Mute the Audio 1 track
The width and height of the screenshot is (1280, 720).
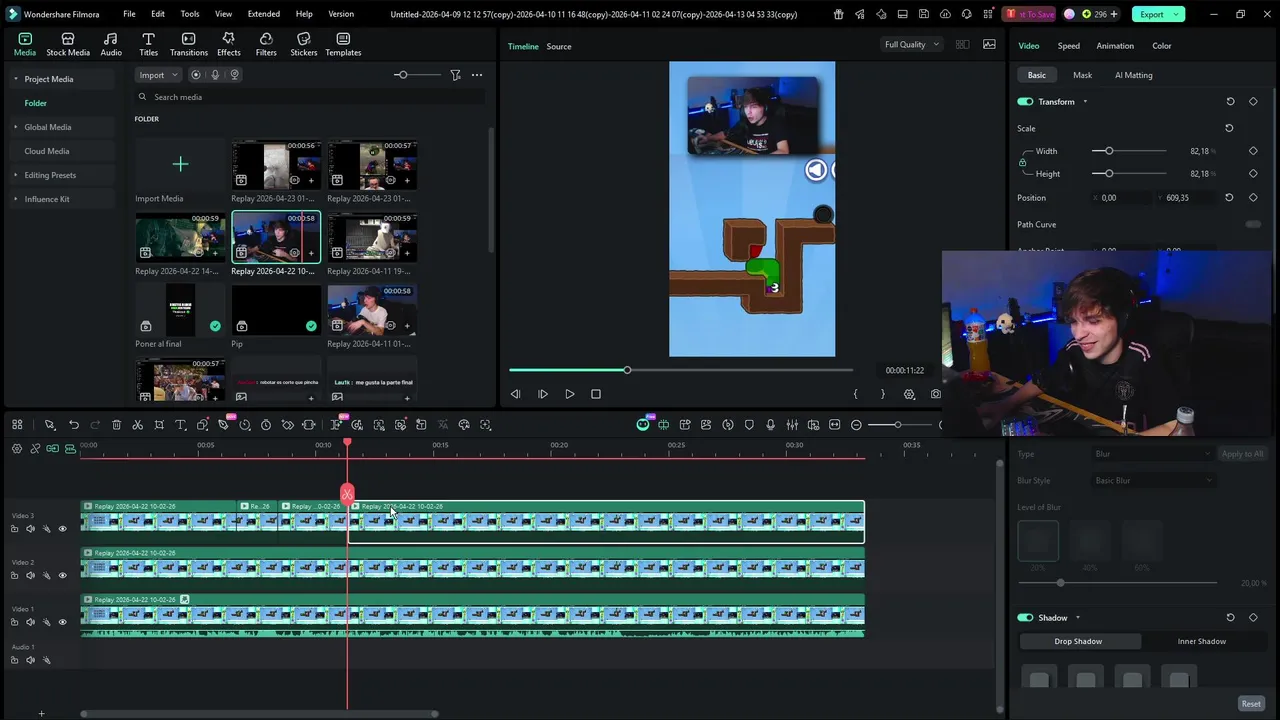pos(30,660)
